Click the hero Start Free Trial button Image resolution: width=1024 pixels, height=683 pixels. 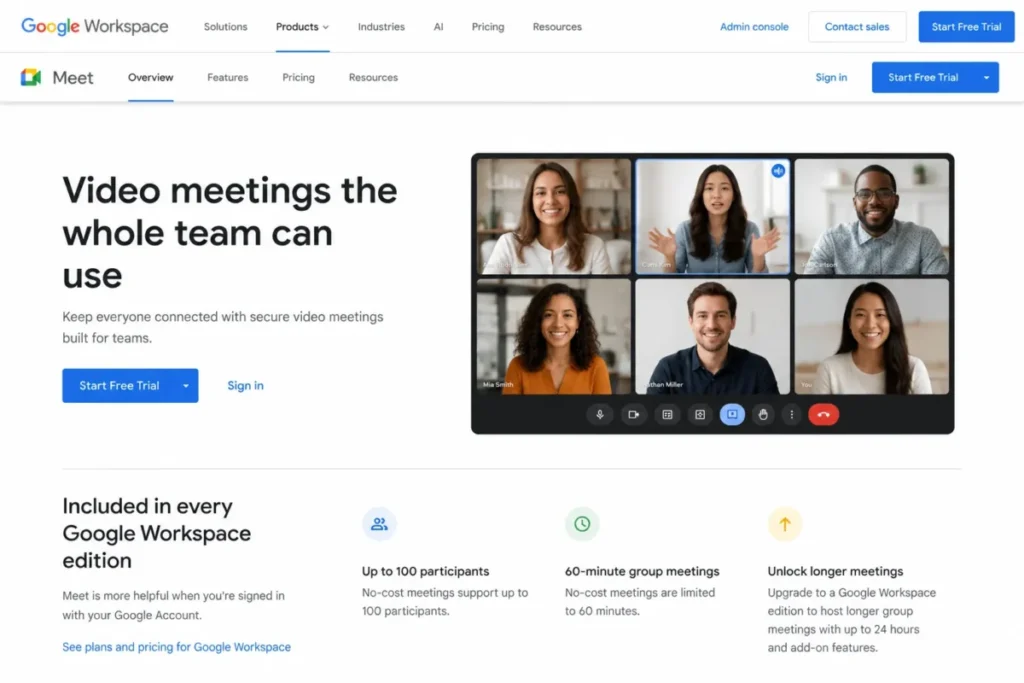click(119, 385)
